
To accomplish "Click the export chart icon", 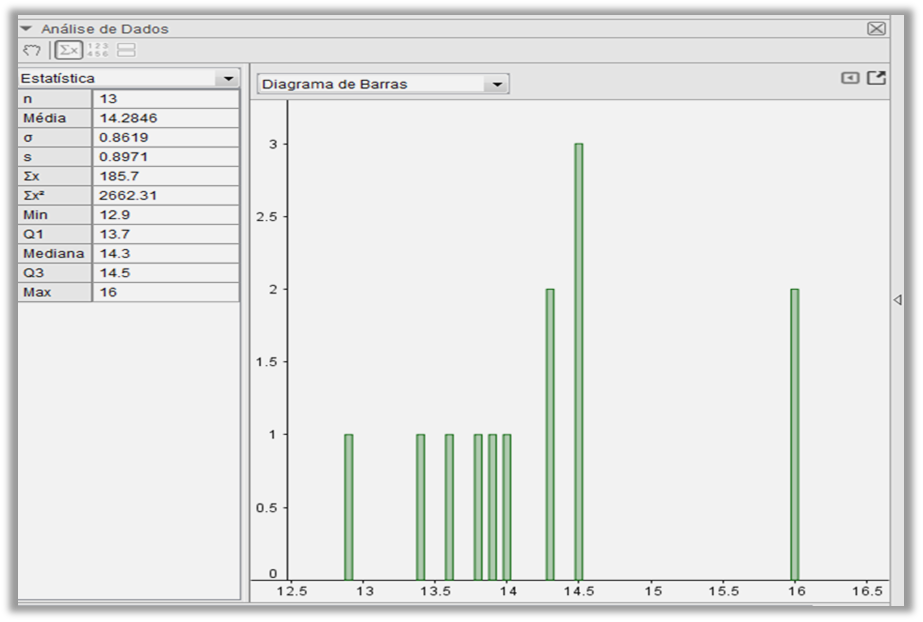I will pyautogui.click(x=876, y=78).
